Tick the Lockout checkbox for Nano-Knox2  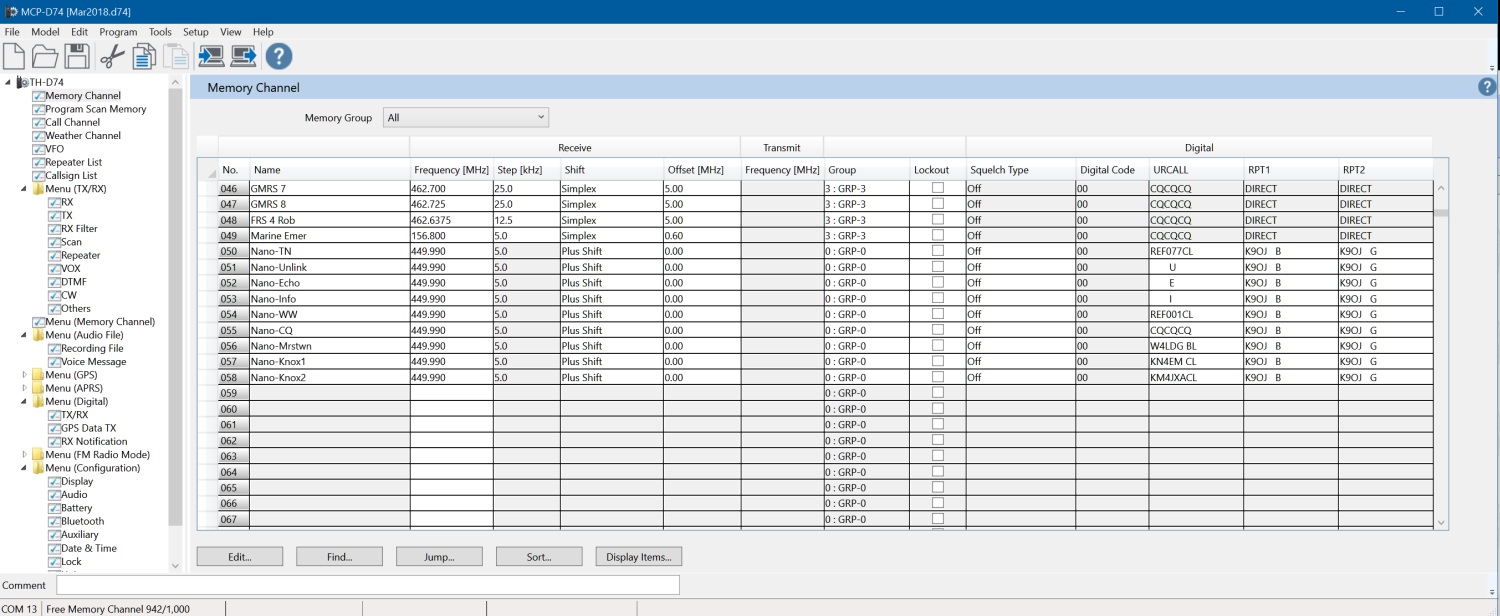tap(938, 377)
